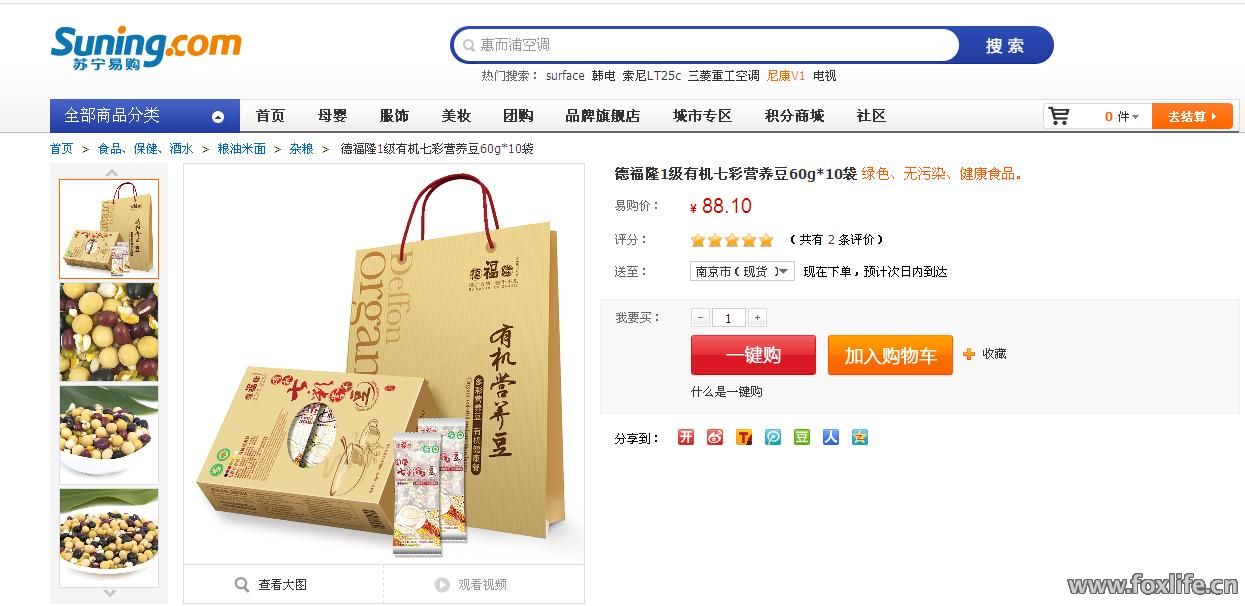Screen dimensions: 1245x606
Task: Go to 母婴 navigation tab
Action: 332,116
